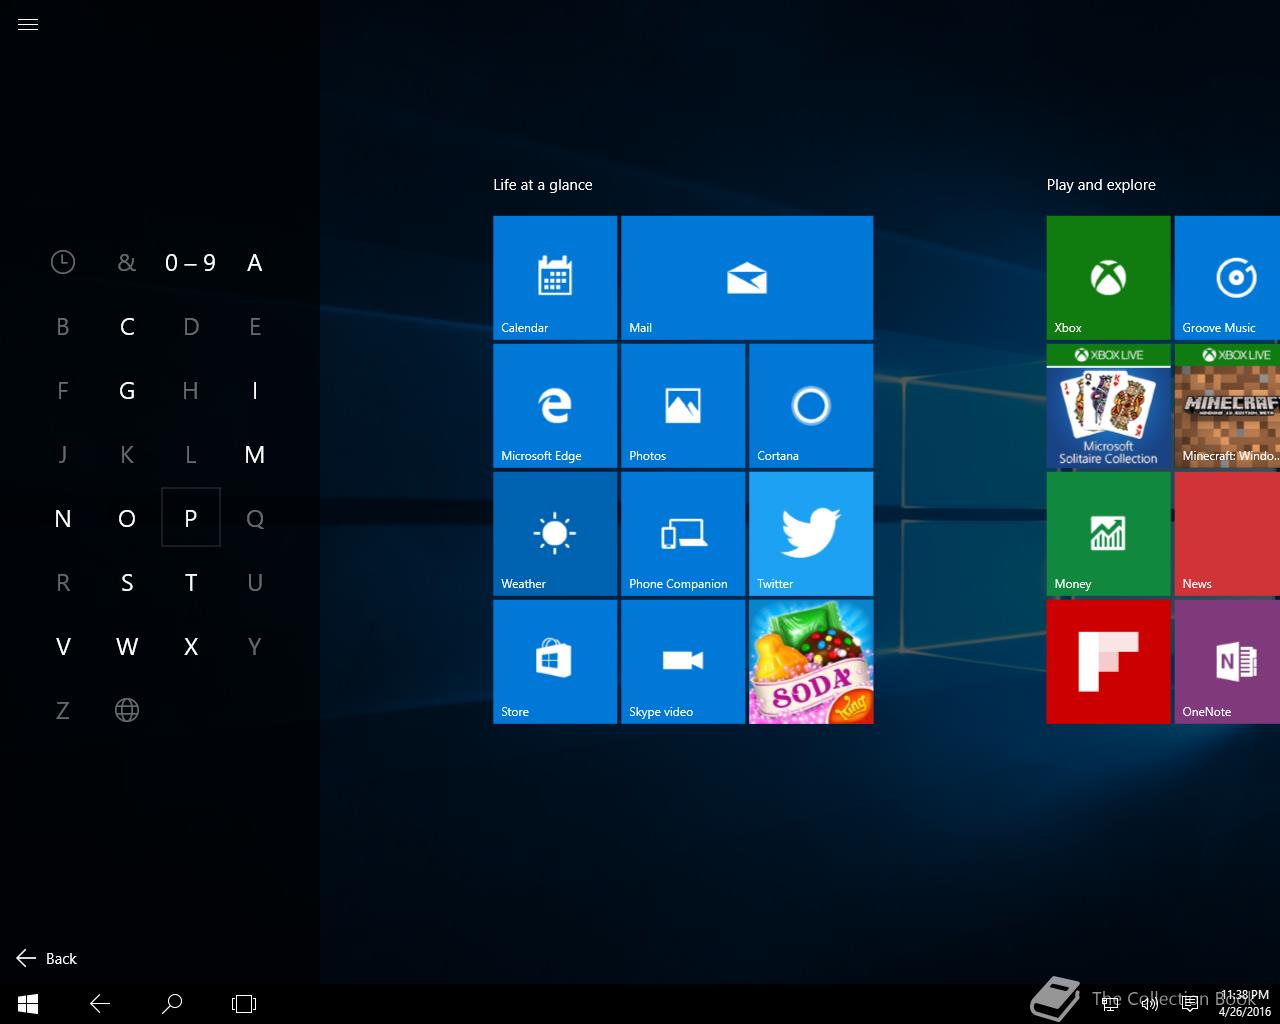The image size is (1280, 1024).
Task: Open the Cortana tile
Action: [x=811, y=406]
